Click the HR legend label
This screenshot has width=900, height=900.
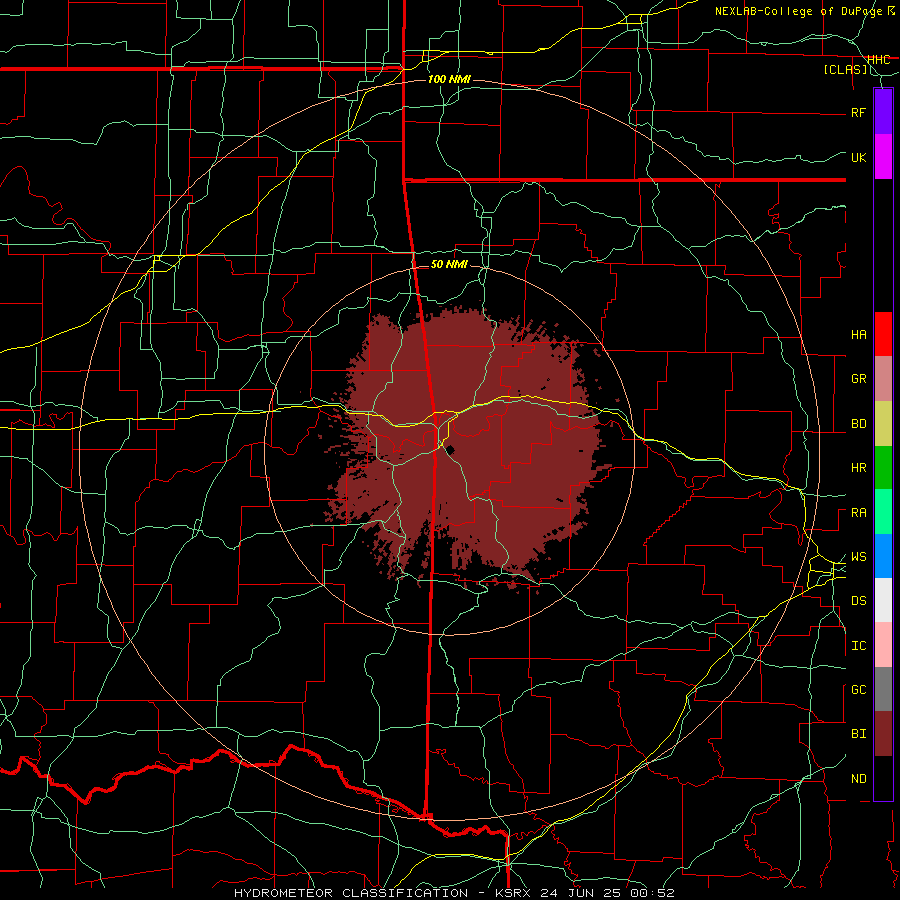point(858,468)
